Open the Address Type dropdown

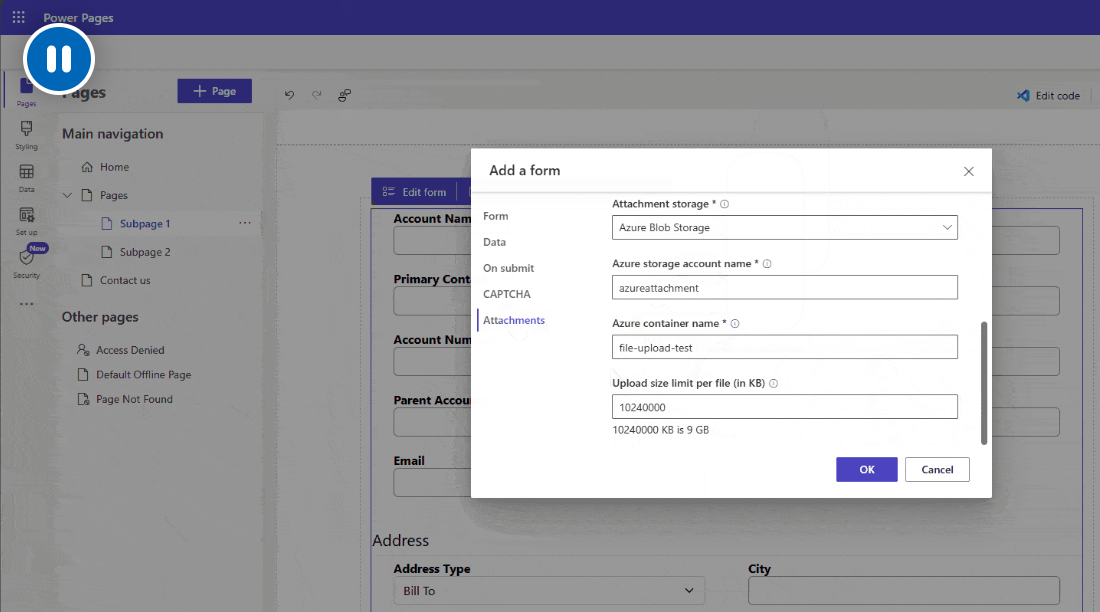click(549, 591)
